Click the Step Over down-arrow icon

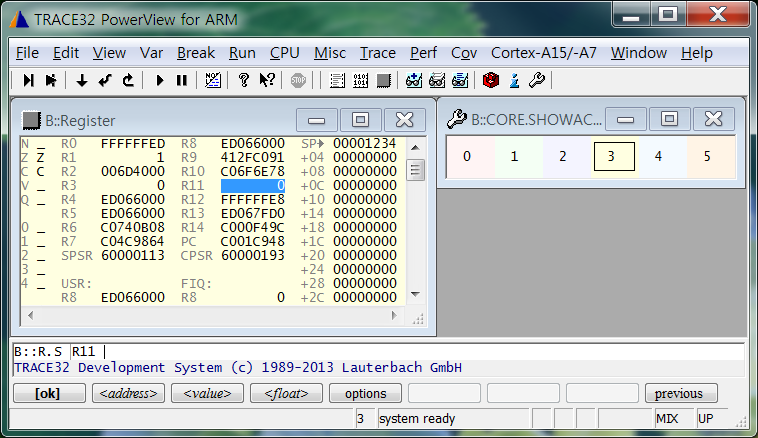[82, 80]
